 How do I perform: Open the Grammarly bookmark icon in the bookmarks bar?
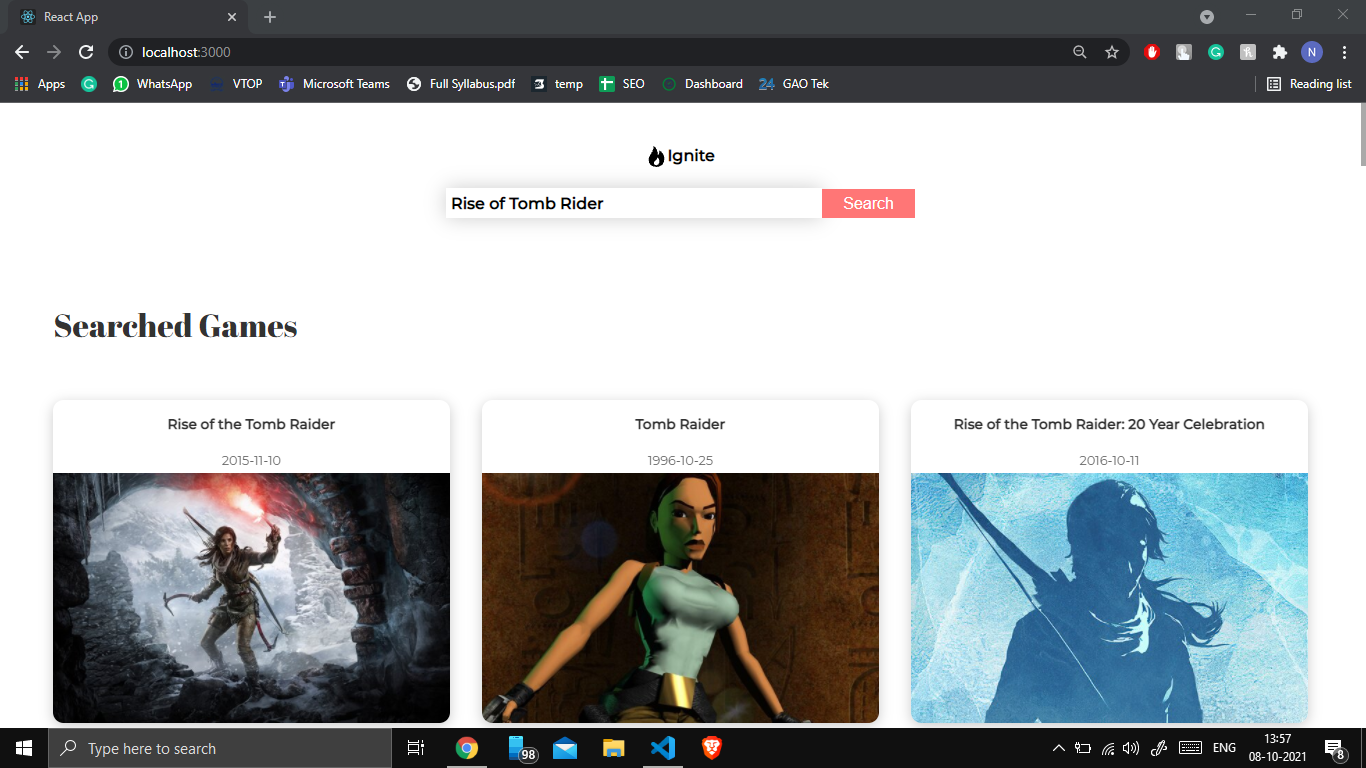pos(89,84)
